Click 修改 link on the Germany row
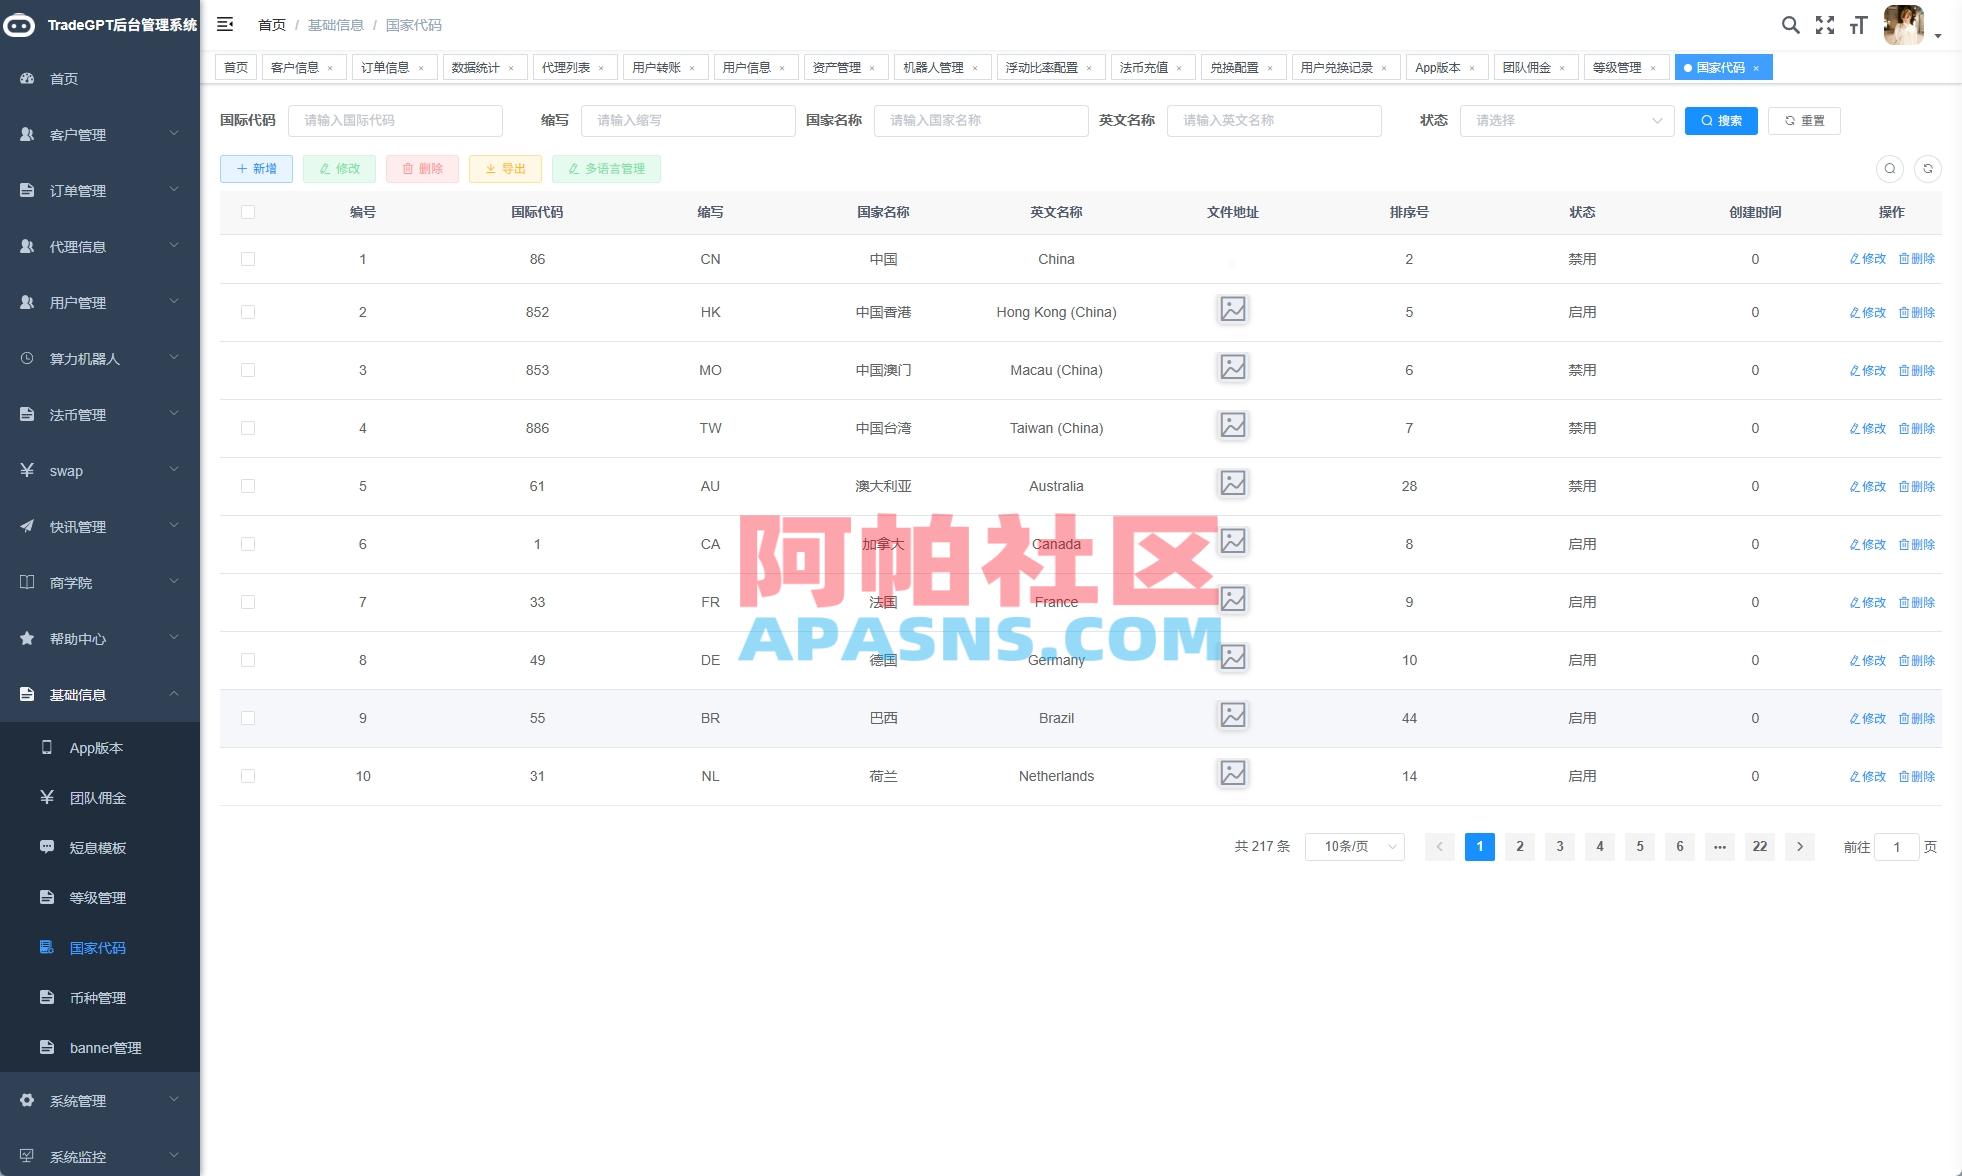This screenshot has height=1176, width=1962. [1866, 660]
